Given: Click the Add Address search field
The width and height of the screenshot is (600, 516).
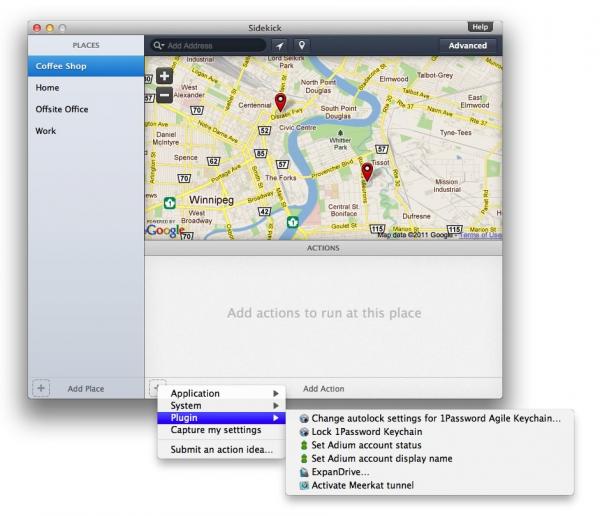Looking at the screenshot, I should [208, 46].
